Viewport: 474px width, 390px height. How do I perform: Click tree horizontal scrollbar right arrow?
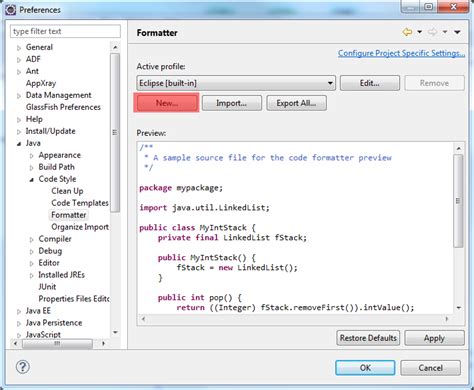coord(104,343)
